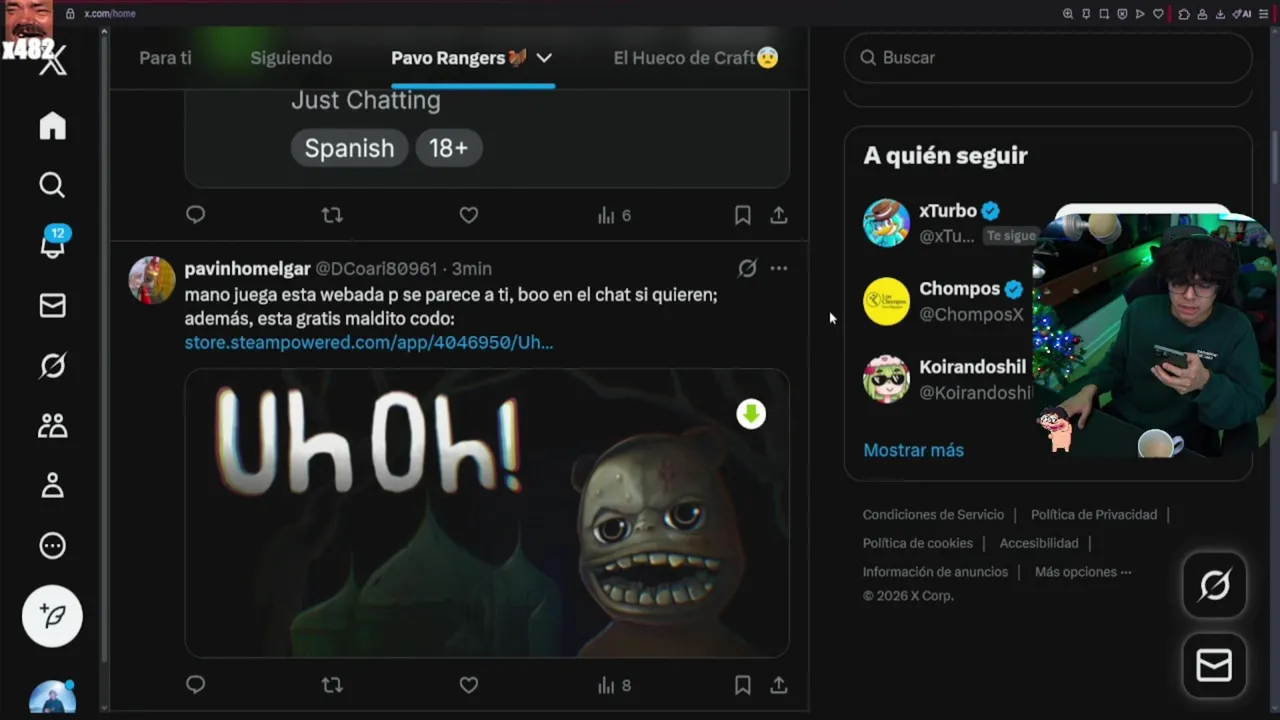This screenshot has height=720, width=1280.
Task: Like the Just Chatting post
Action: (x=468, y=215)
